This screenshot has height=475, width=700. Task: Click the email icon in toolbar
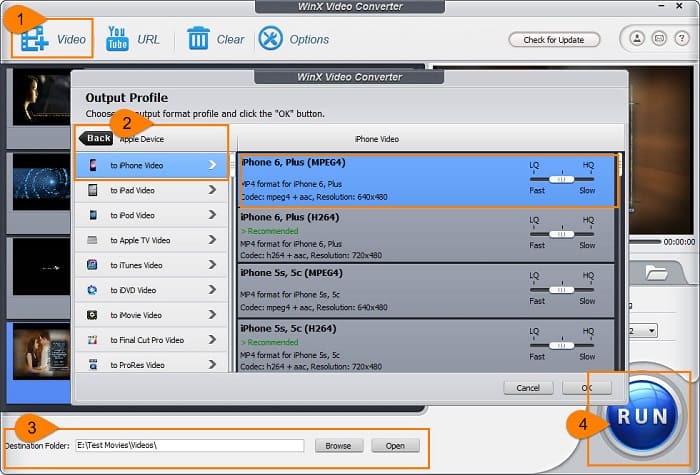(659, 38)
